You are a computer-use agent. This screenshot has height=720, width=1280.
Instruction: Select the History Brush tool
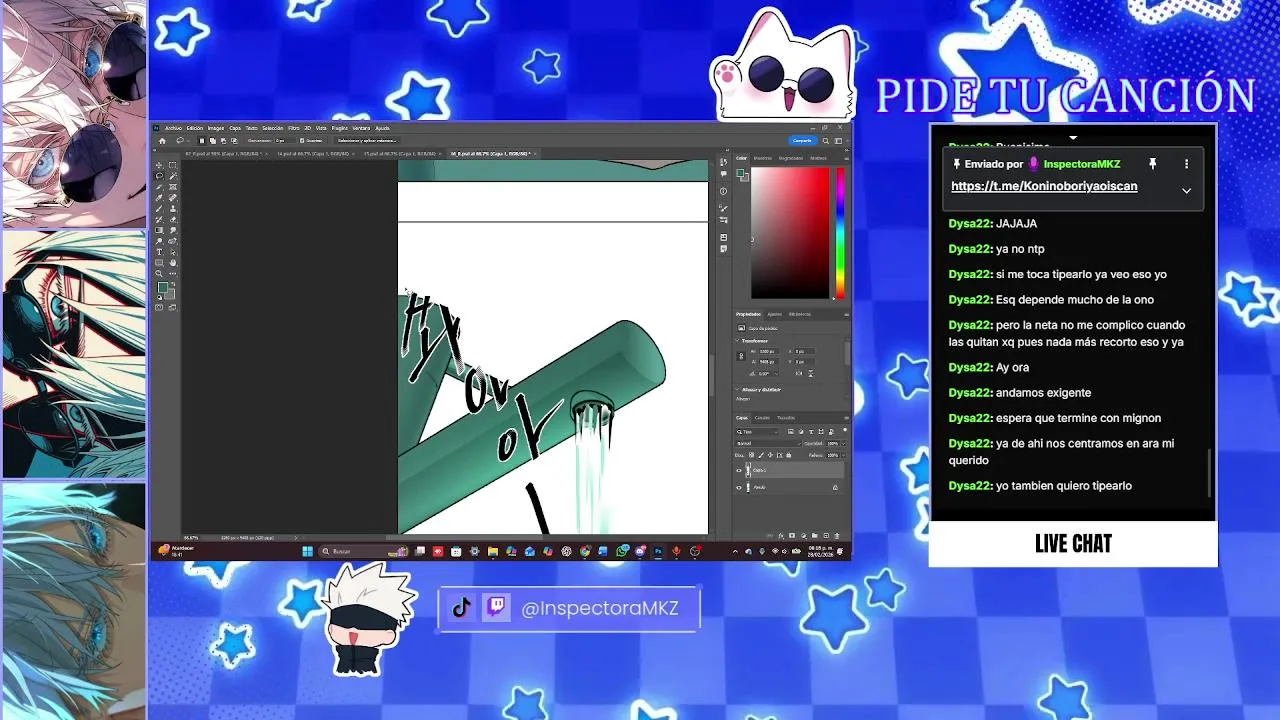pyautogui.click(x=159, y=219)
